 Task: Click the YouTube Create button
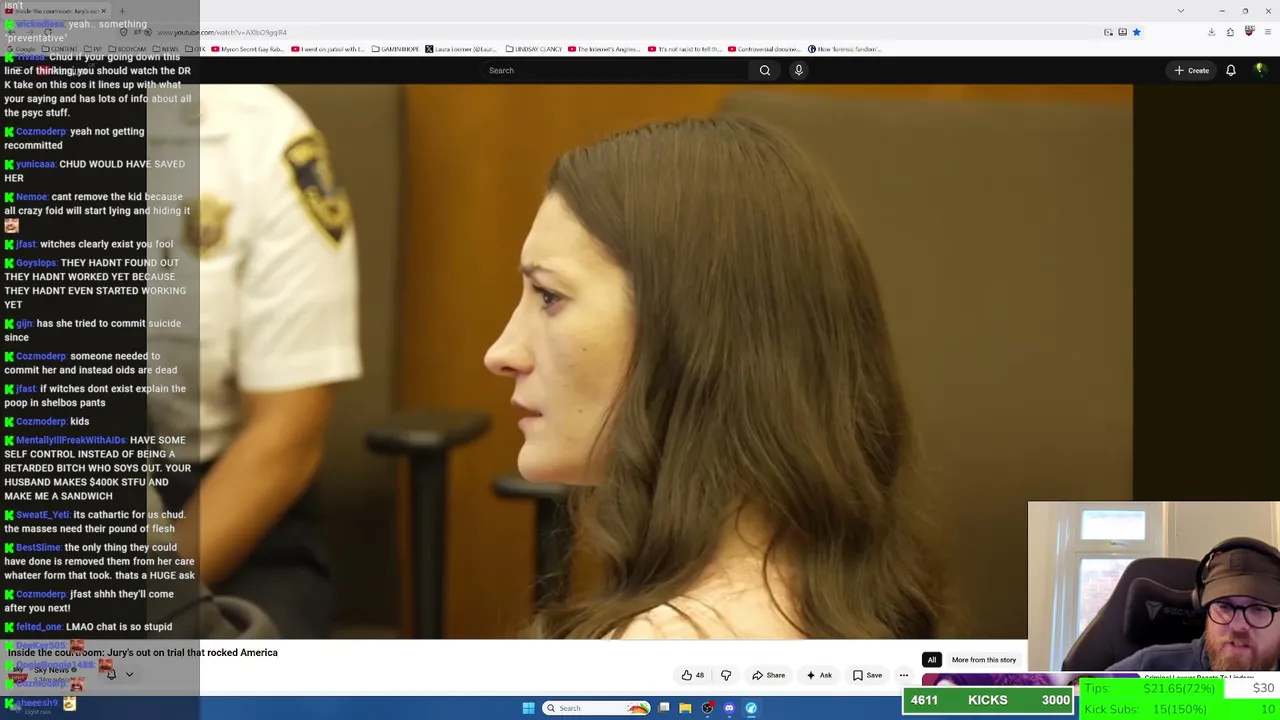tap(1192, 70)
